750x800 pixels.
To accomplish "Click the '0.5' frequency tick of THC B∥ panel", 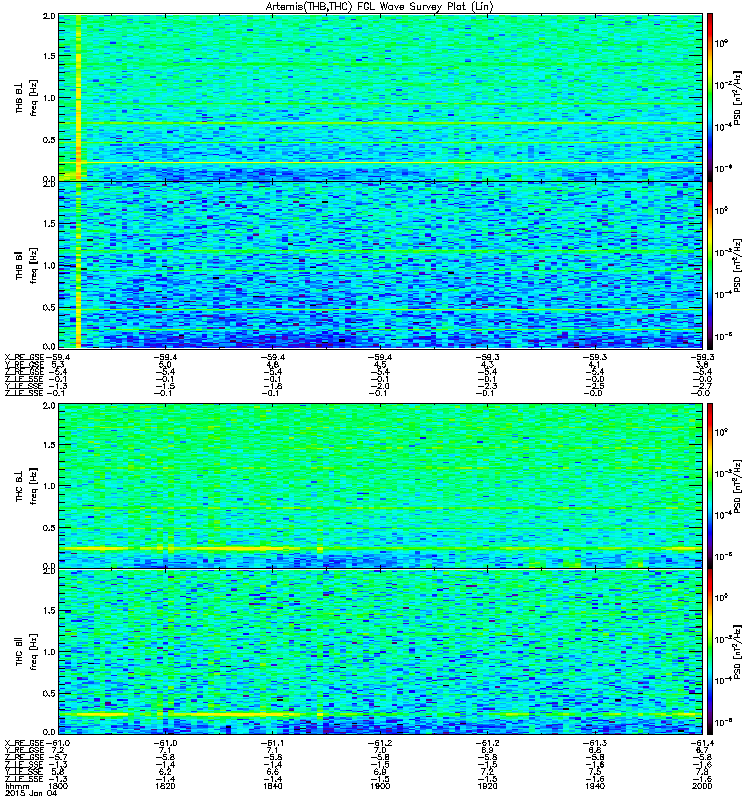I will tap(49, 693).
